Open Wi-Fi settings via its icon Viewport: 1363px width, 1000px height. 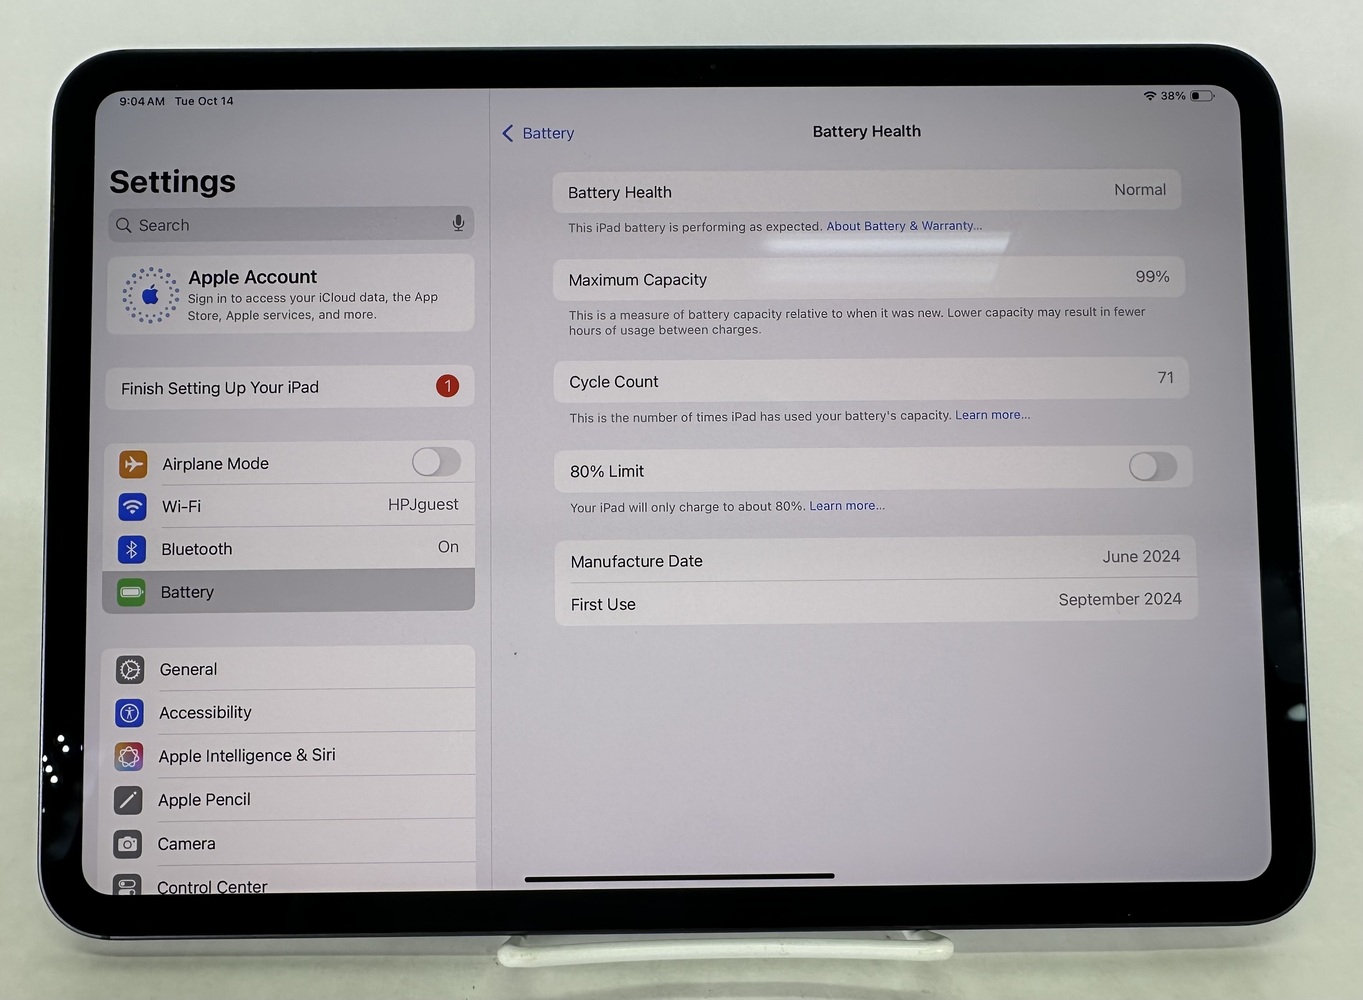(132, 507)
